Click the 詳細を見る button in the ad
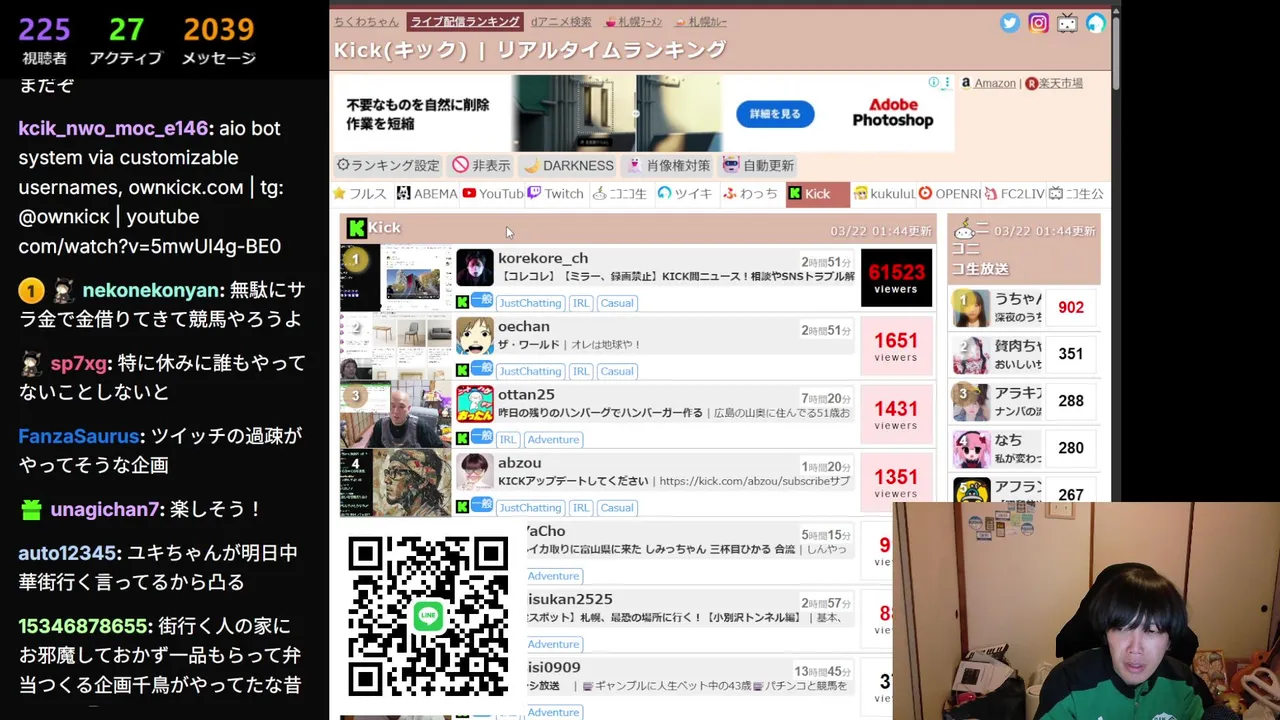This screenshot has height=720, width=1280. coord(775,114)
